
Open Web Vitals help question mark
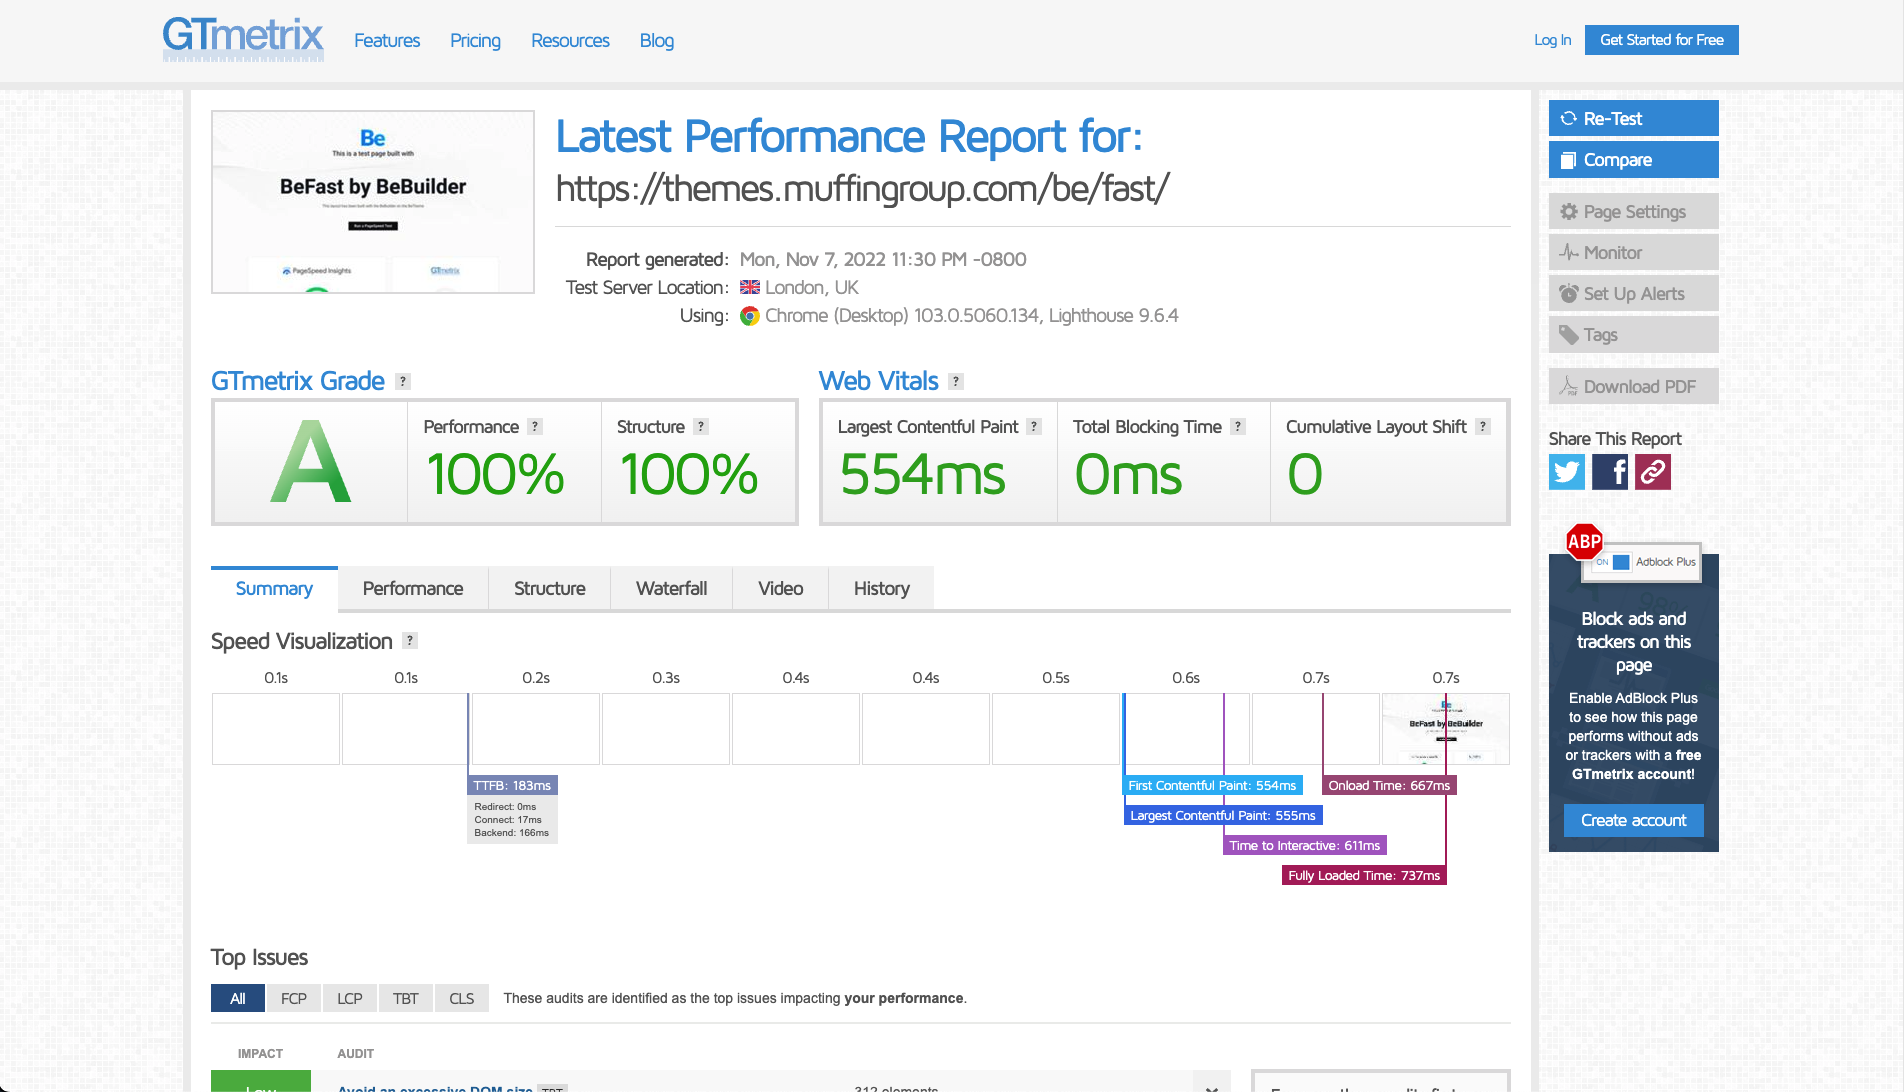click(x=956, y=381)
